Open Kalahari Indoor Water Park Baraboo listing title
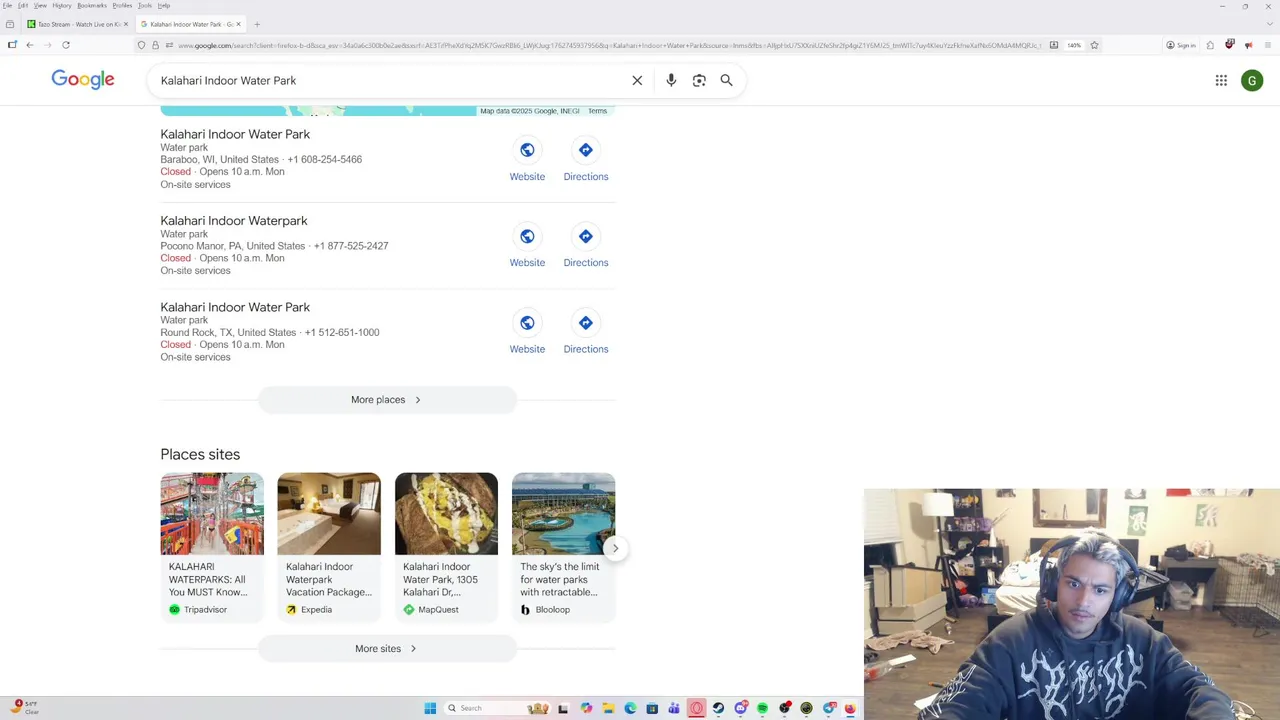The image size is (1280, 720). click(235, 134)
